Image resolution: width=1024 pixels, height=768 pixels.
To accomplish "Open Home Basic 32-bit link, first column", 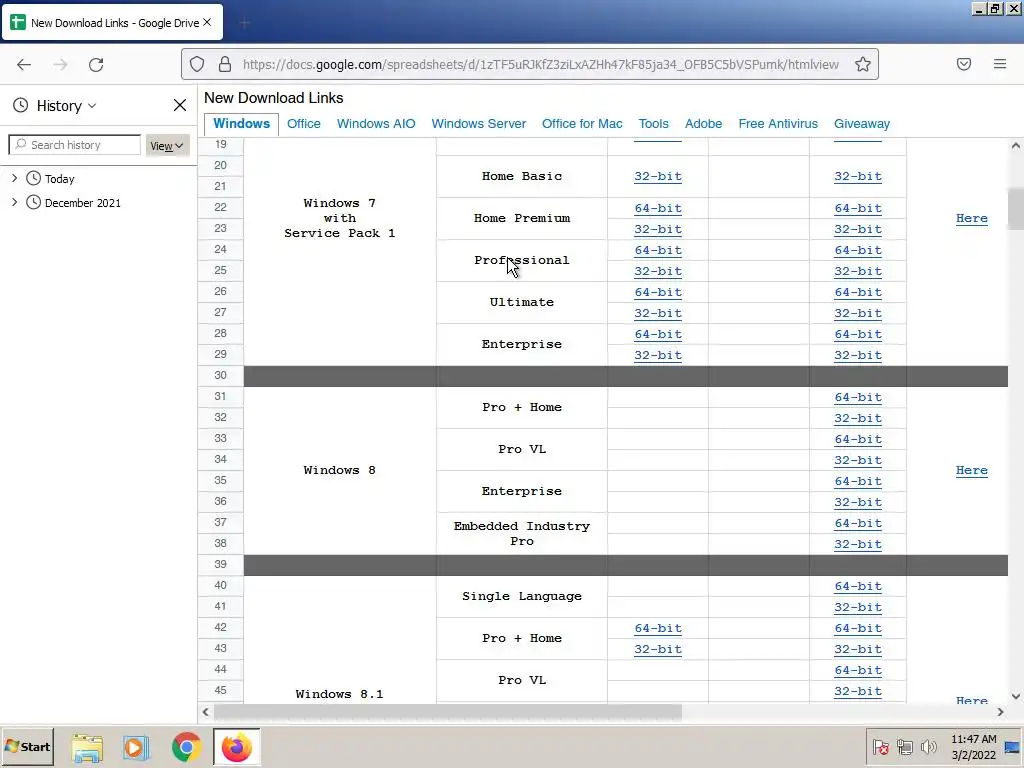I will pyautogui.click(x=658, y=176).
